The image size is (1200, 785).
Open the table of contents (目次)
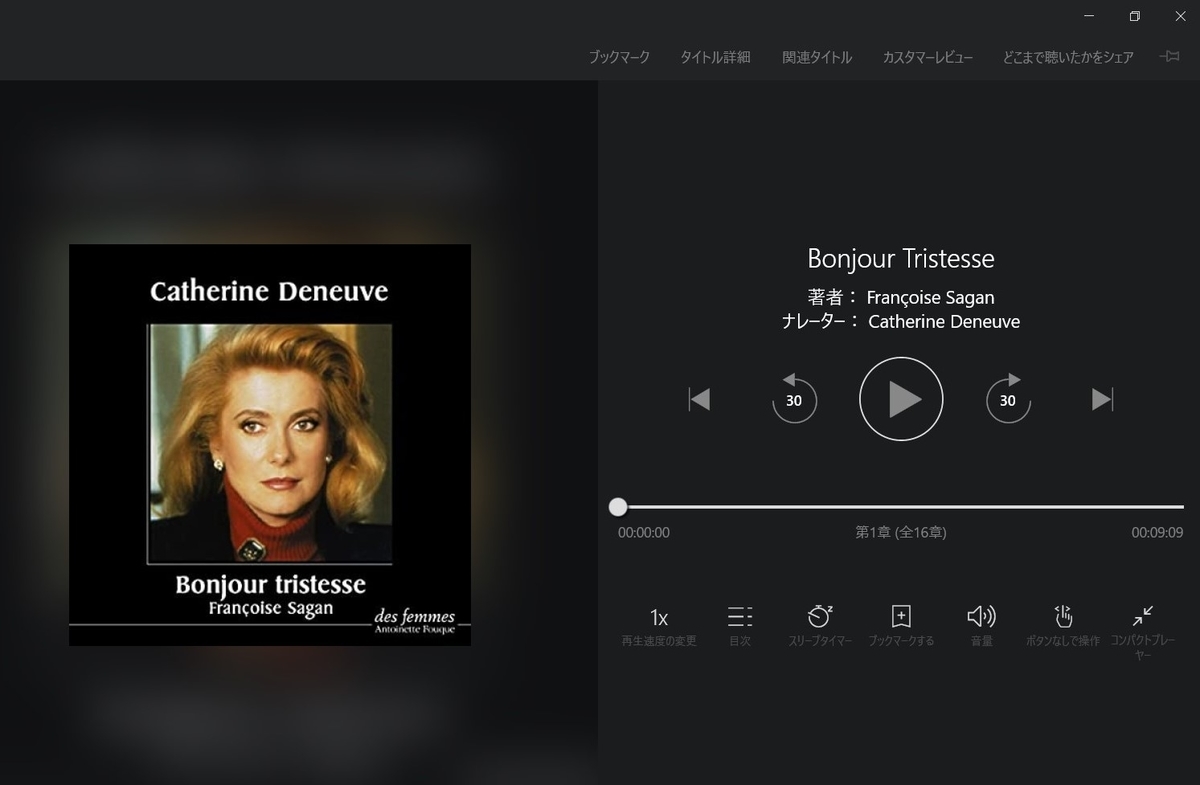pos(740,616)
